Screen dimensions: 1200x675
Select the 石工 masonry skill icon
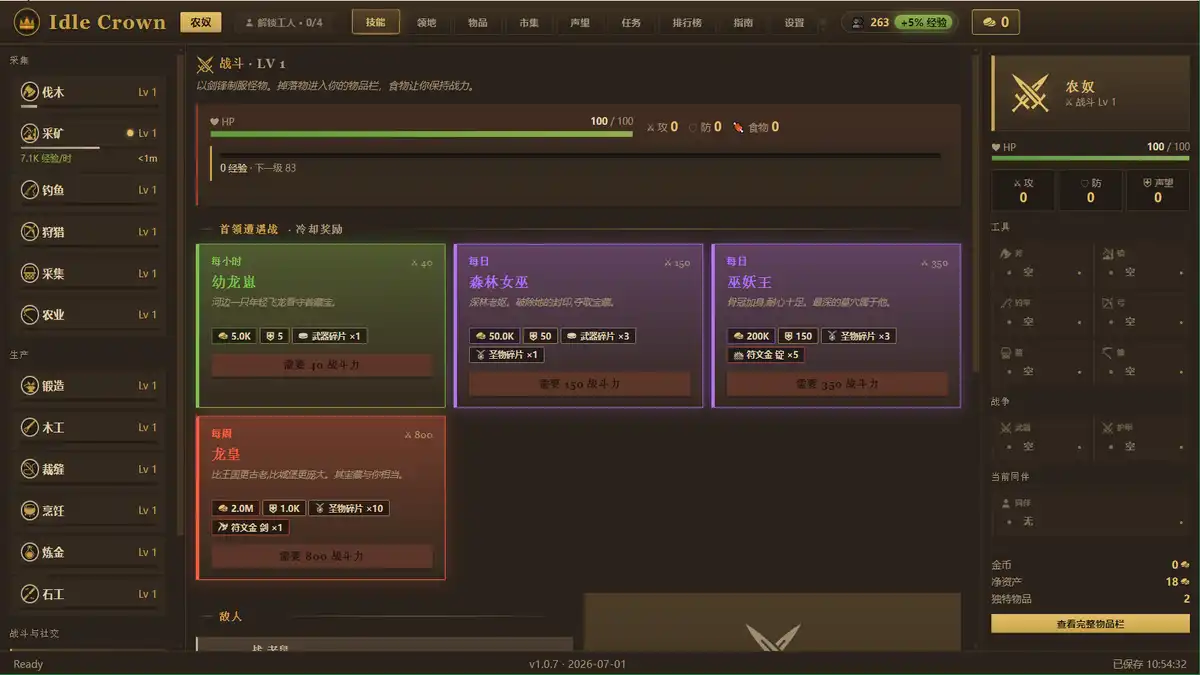(29, 594)
